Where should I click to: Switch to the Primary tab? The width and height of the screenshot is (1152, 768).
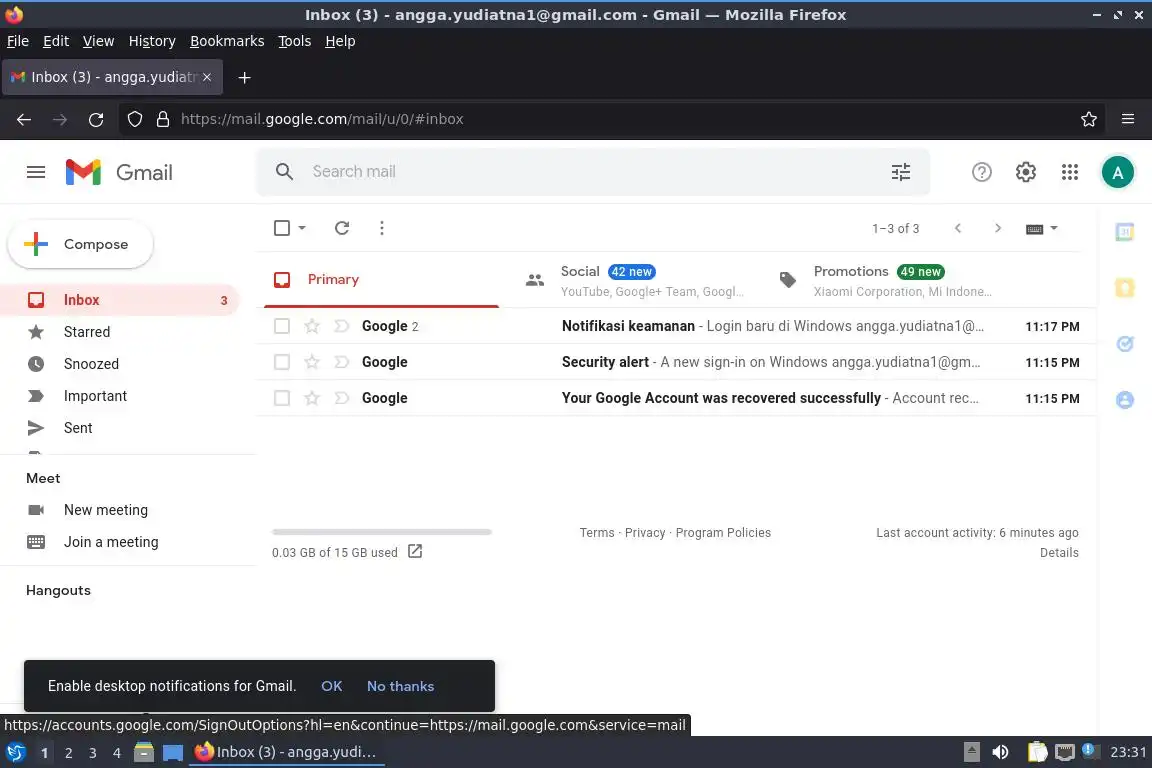[x=381, y=279]
